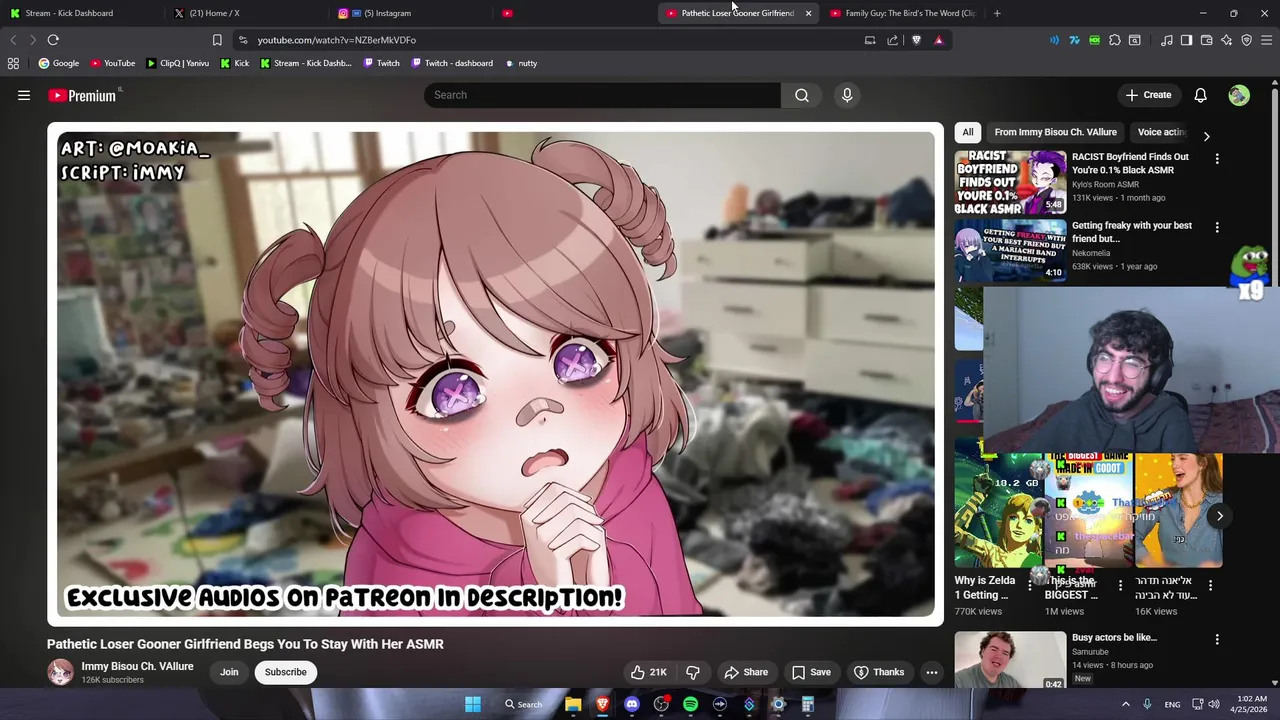Dislike the video with thumbs down
The image size is (1280, 720).
point(692,672)
